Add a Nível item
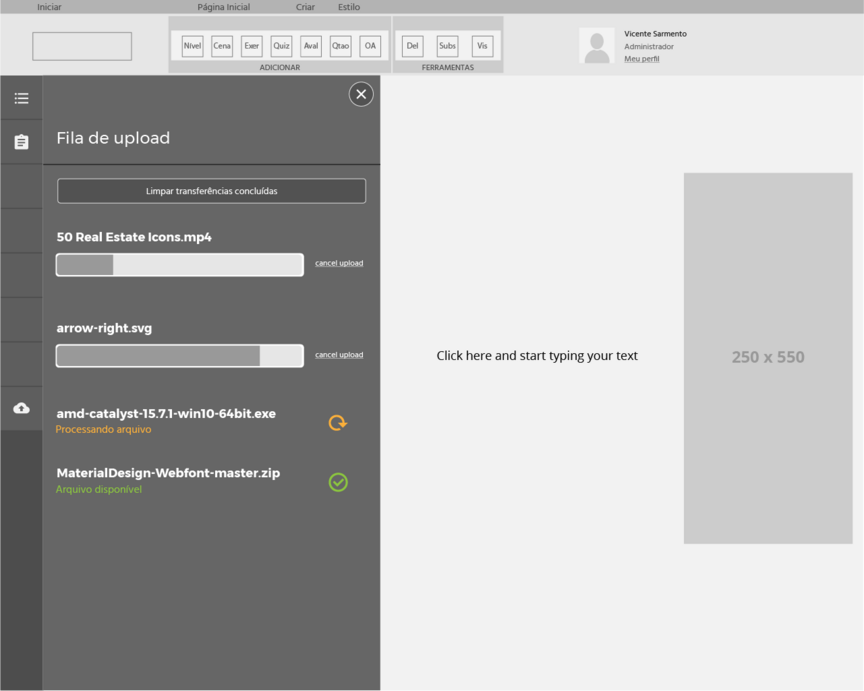Image resolution: width=864 pixels, height=691 pixels. tap(192, 46)
